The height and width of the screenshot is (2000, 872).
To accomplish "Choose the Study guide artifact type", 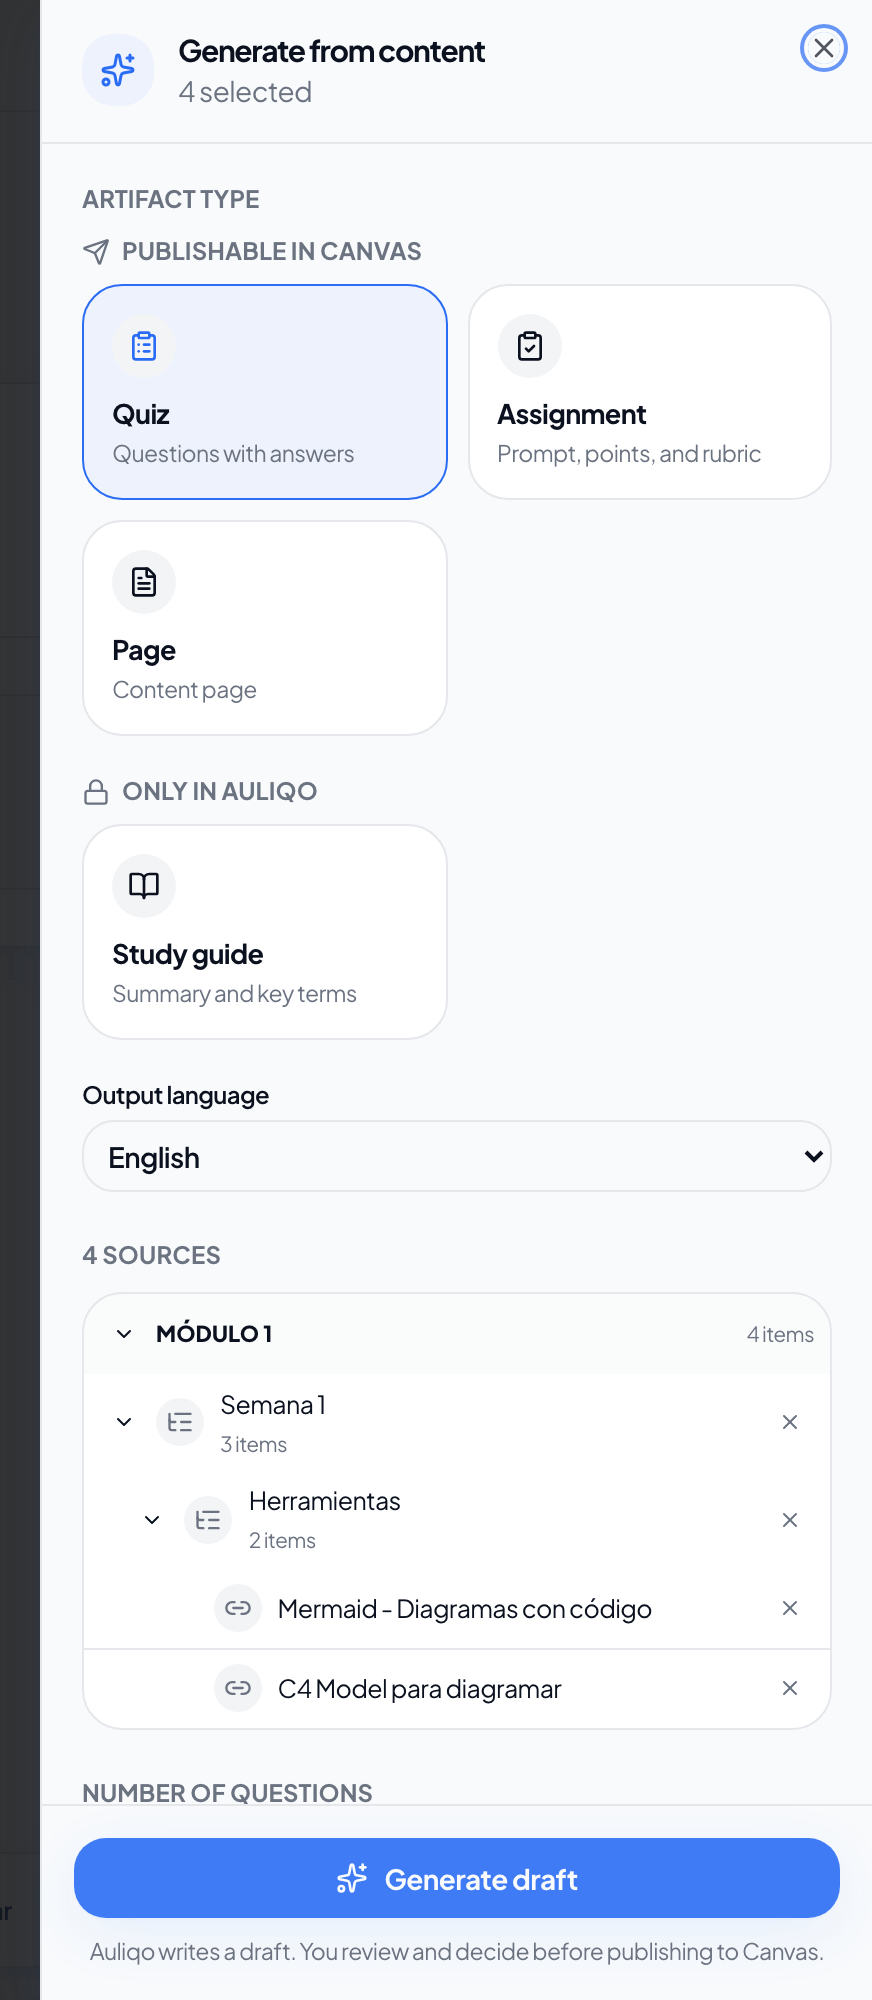I will tap(265, 932).
